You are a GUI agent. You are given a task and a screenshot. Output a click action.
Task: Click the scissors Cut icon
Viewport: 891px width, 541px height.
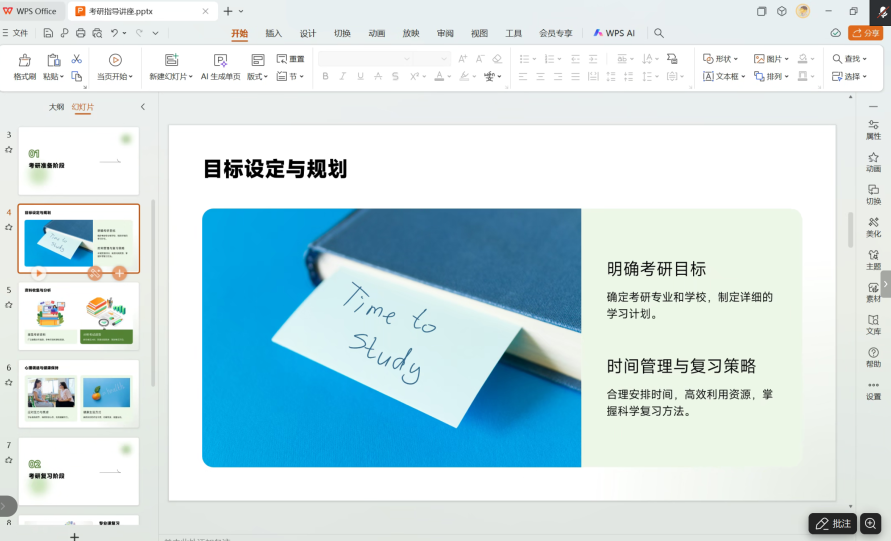(76, 59)
